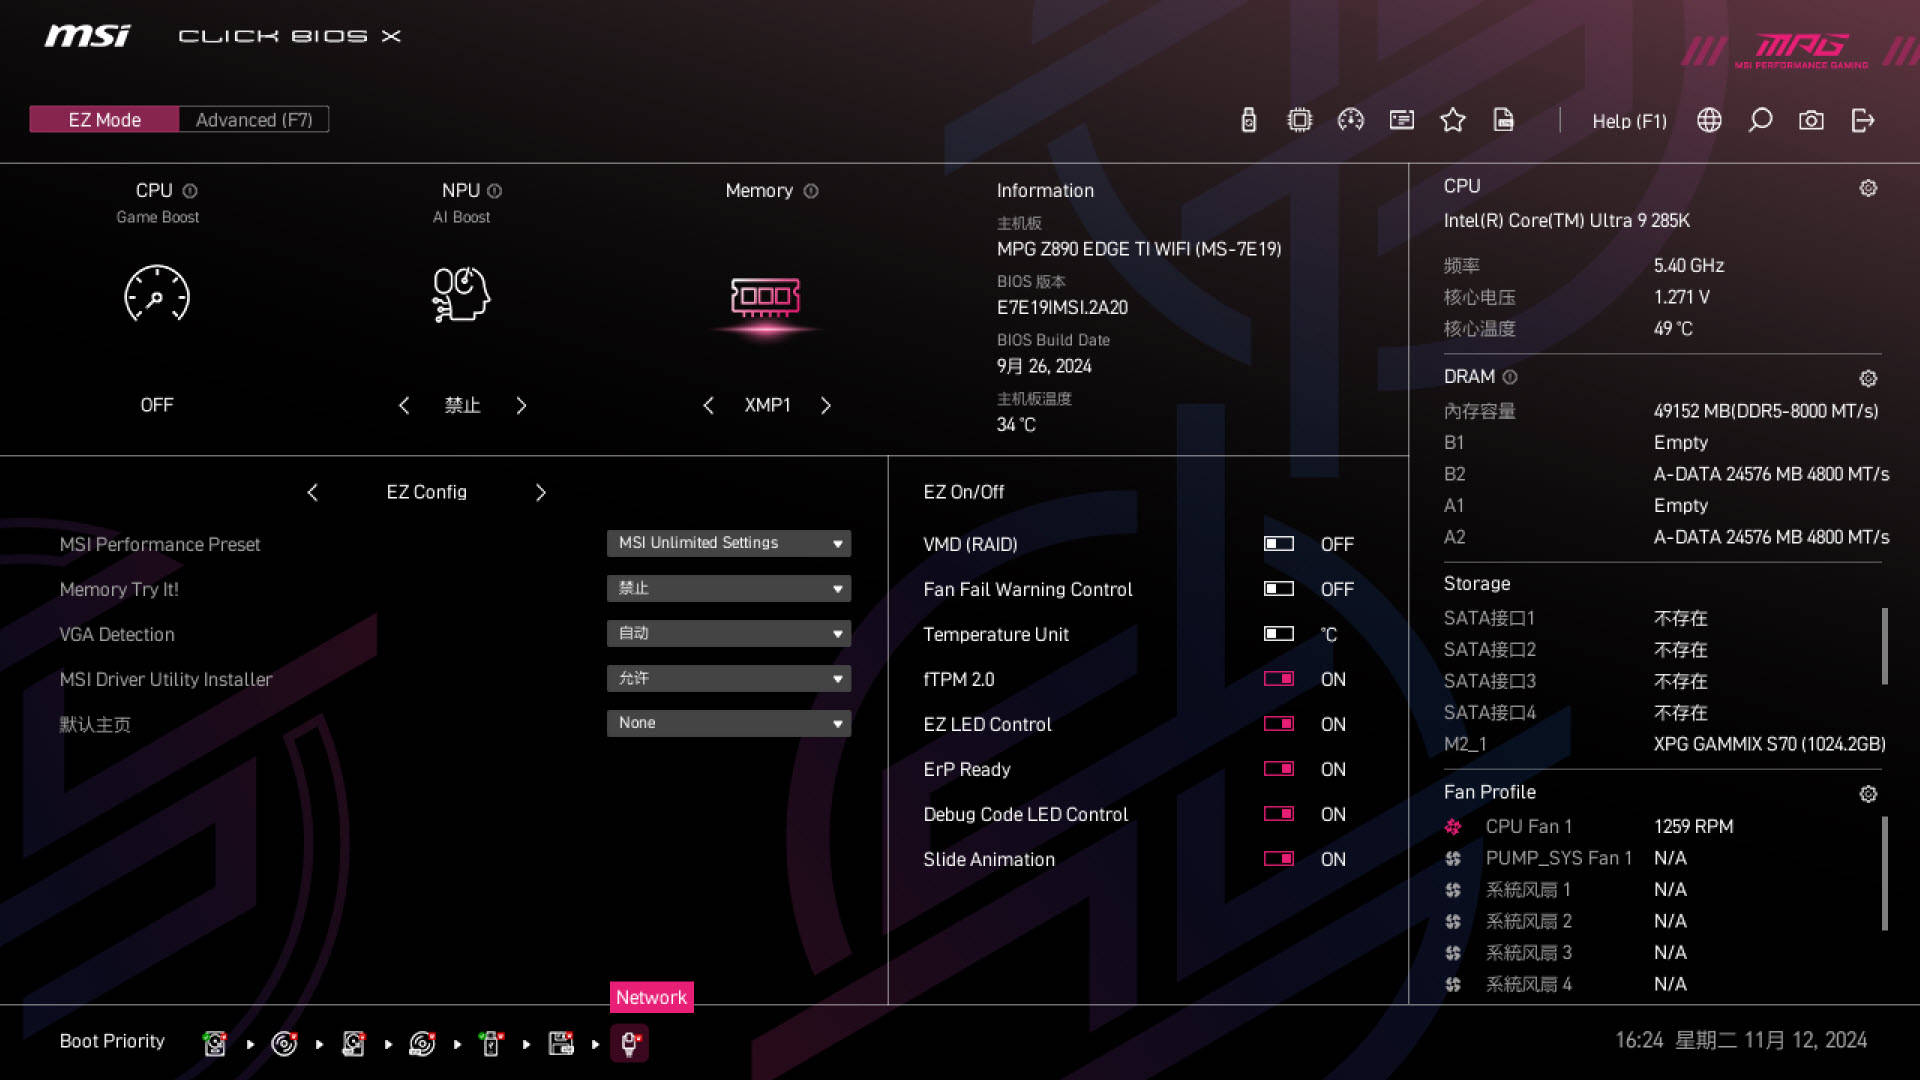
Task: Open Fan Profile settings gear
Action: pyautogui.click(x=1867, y=794)
